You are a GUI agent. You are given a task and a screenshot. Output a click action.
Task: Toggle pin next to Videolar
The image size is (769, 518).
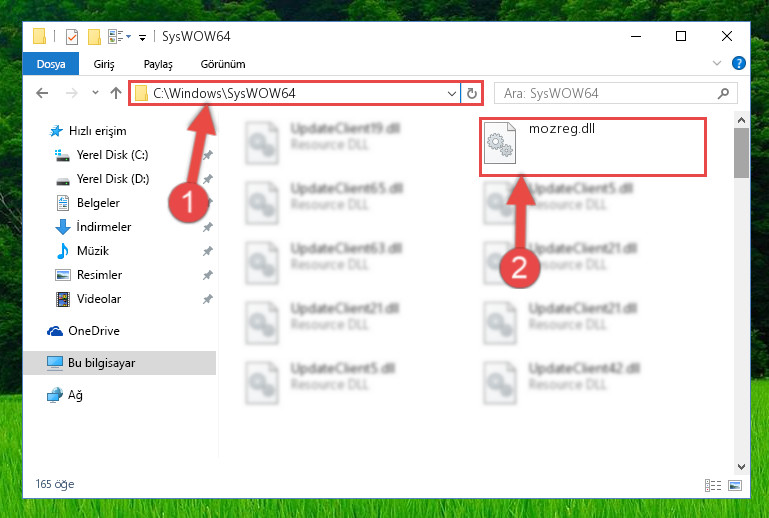(x=208, y=299)
